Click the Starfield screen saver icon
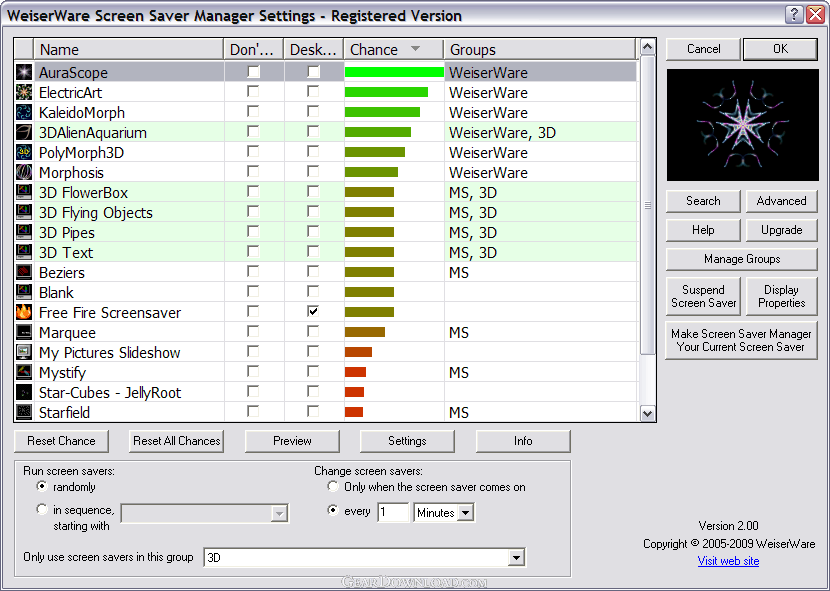830x591 pixels. tap(24, 412)
